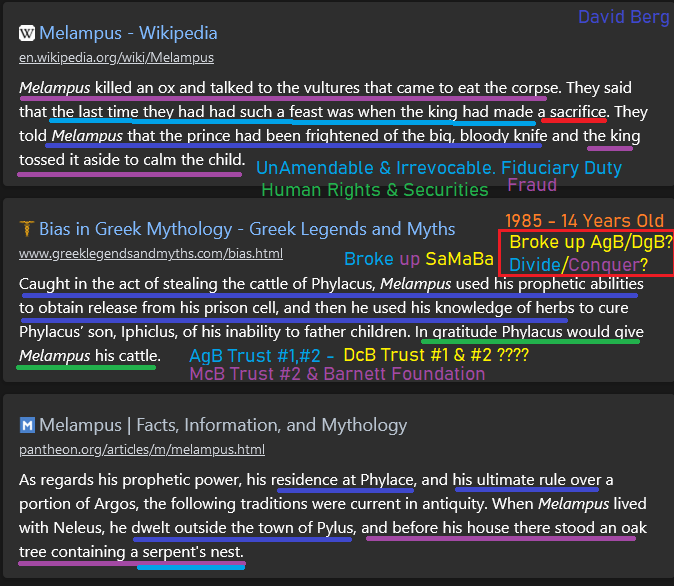Image resolution: width=674 pixels, height=586 pixels.
Task: Click the en.wikipedia.org/wiki/Melampus URL
Action: pos(116,58)
